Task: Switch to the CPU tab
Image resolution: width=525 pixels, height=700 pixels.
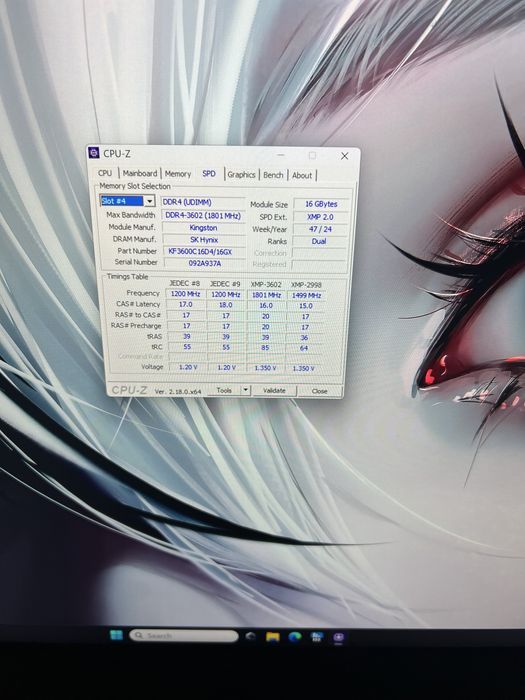Action: click(x=105, y=173)
